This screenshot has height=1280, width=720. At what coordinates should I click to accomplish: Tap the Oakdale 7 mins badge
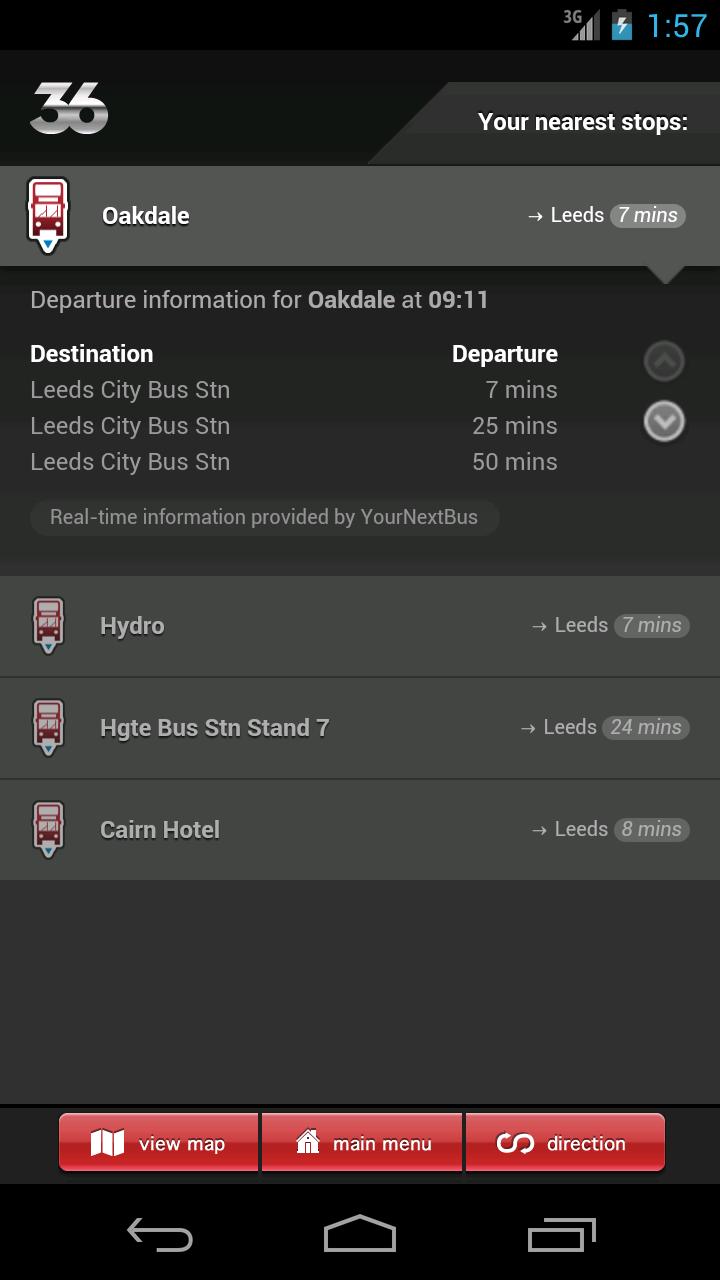point(648,215)
